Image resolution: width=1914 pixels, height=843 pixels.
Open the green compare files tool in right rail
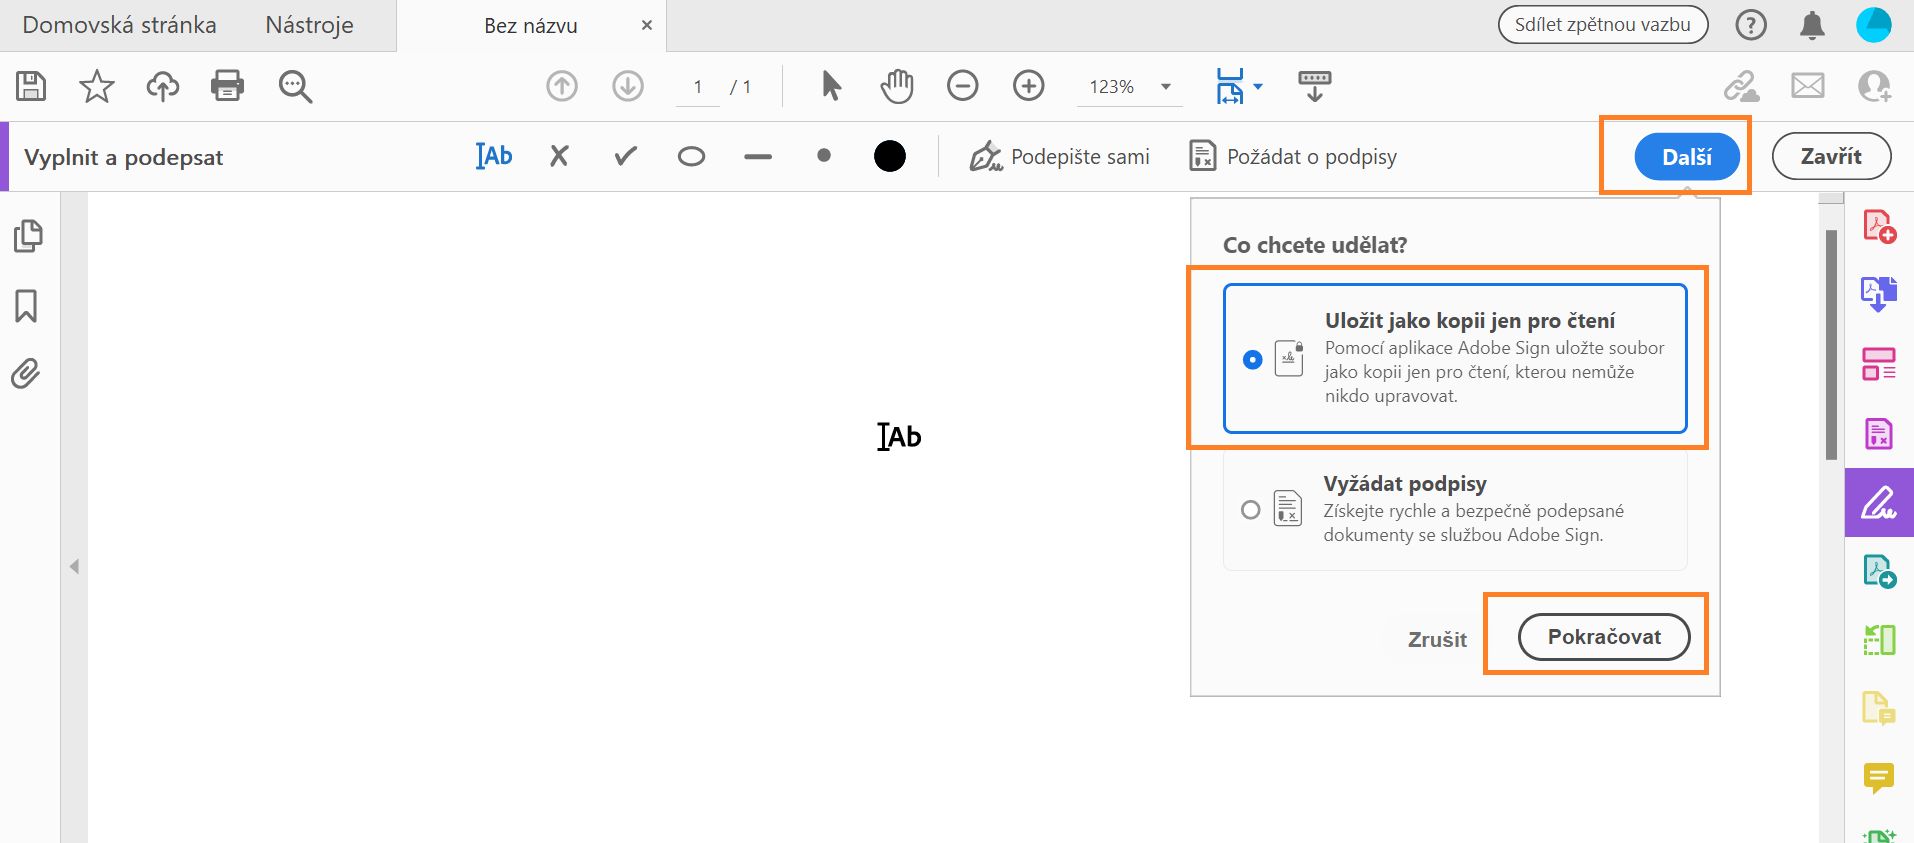(1879, 640)
